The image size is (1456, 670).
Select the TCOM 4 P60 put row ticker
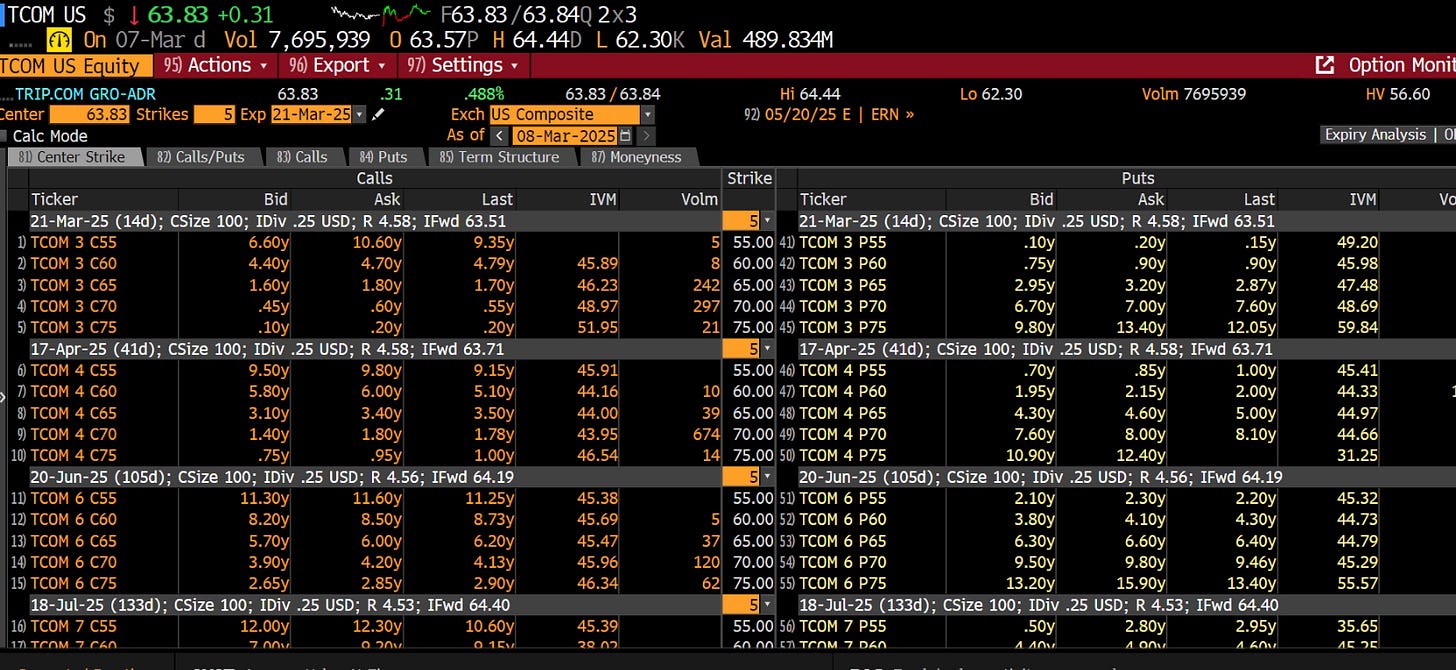(843, 392)
